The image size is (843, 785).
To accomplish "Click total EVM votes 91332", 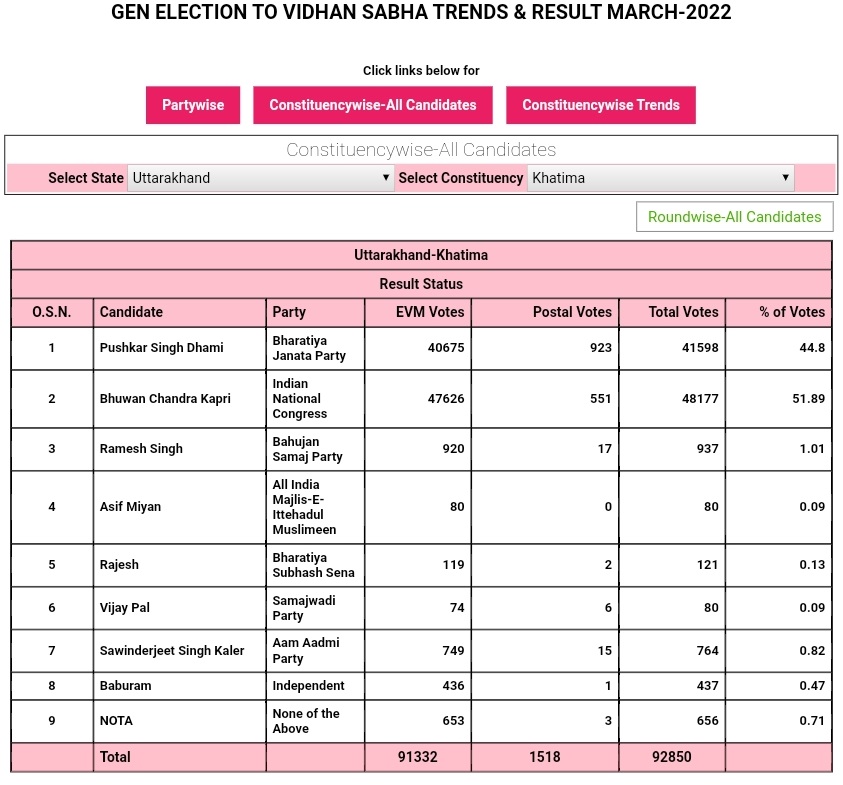I will click(x=418, y=757).
